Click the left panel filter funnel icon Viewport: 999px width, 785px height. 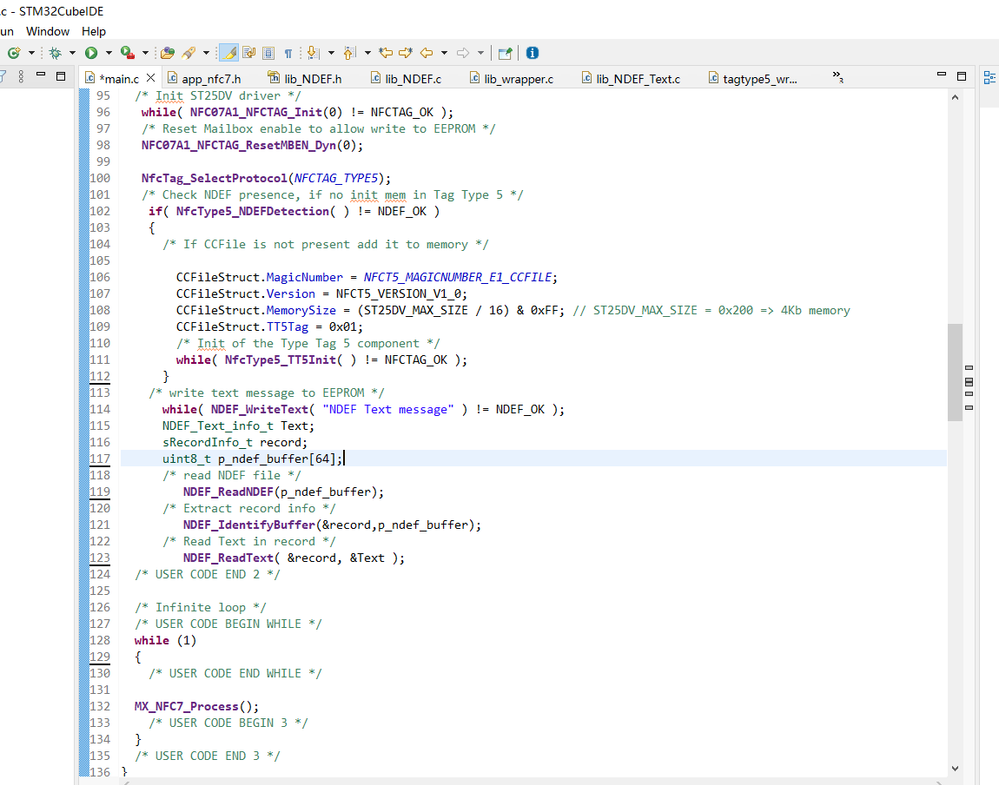pyautogui.click(x=3, y=76)
